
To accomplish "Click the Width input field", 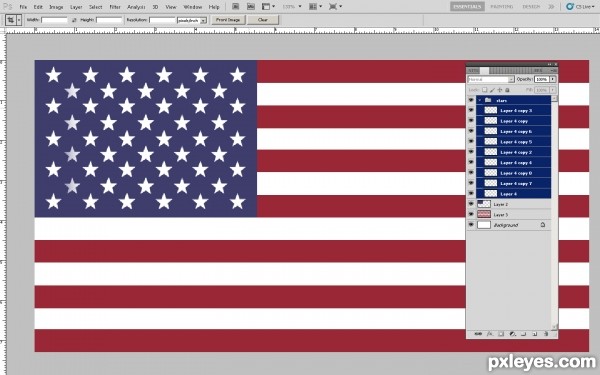I will tap(54, 20).
